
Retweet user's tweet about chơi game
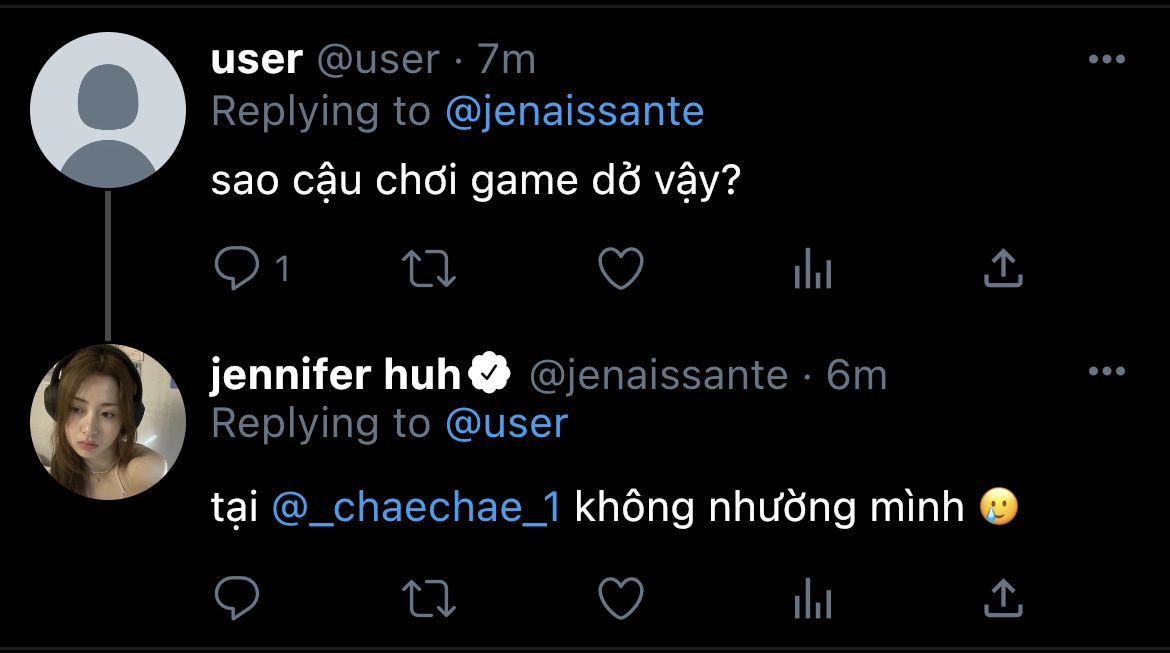tap(428, 269)
